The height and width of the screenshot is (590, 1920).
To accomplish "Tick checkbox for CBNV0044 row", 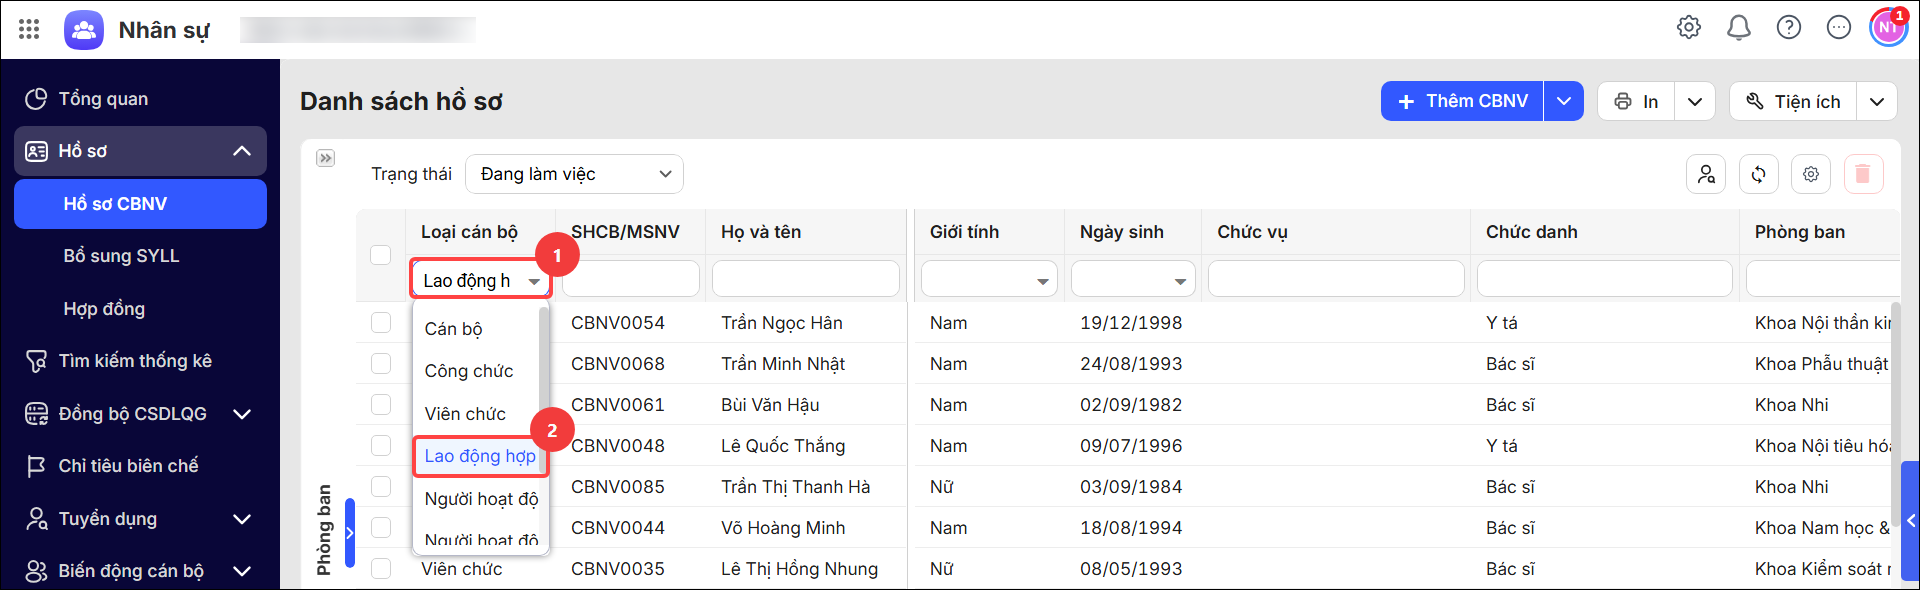I will 381,528.
